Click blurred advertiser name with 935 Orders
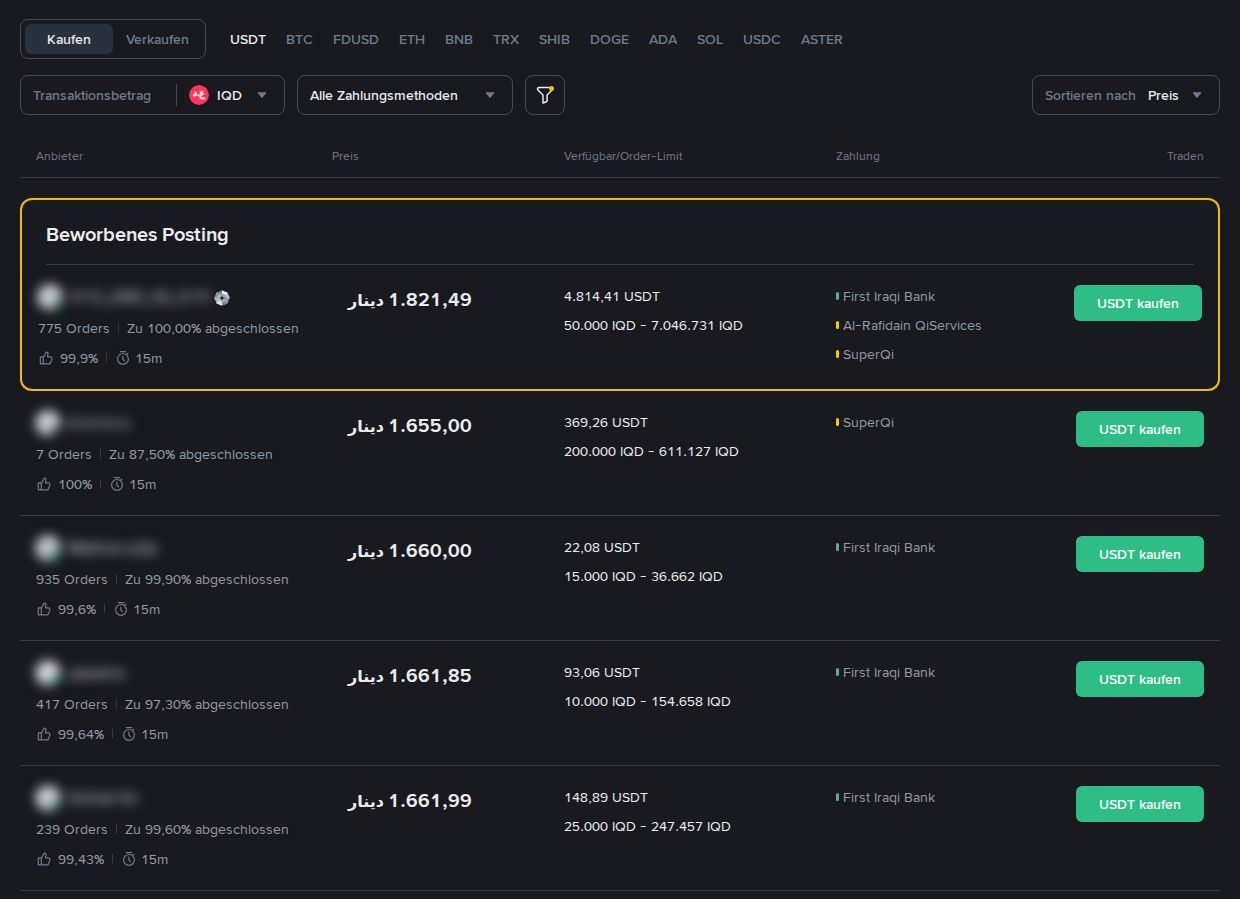Image resolution: width=1240 pixels, height=899 pixels. 112,548
